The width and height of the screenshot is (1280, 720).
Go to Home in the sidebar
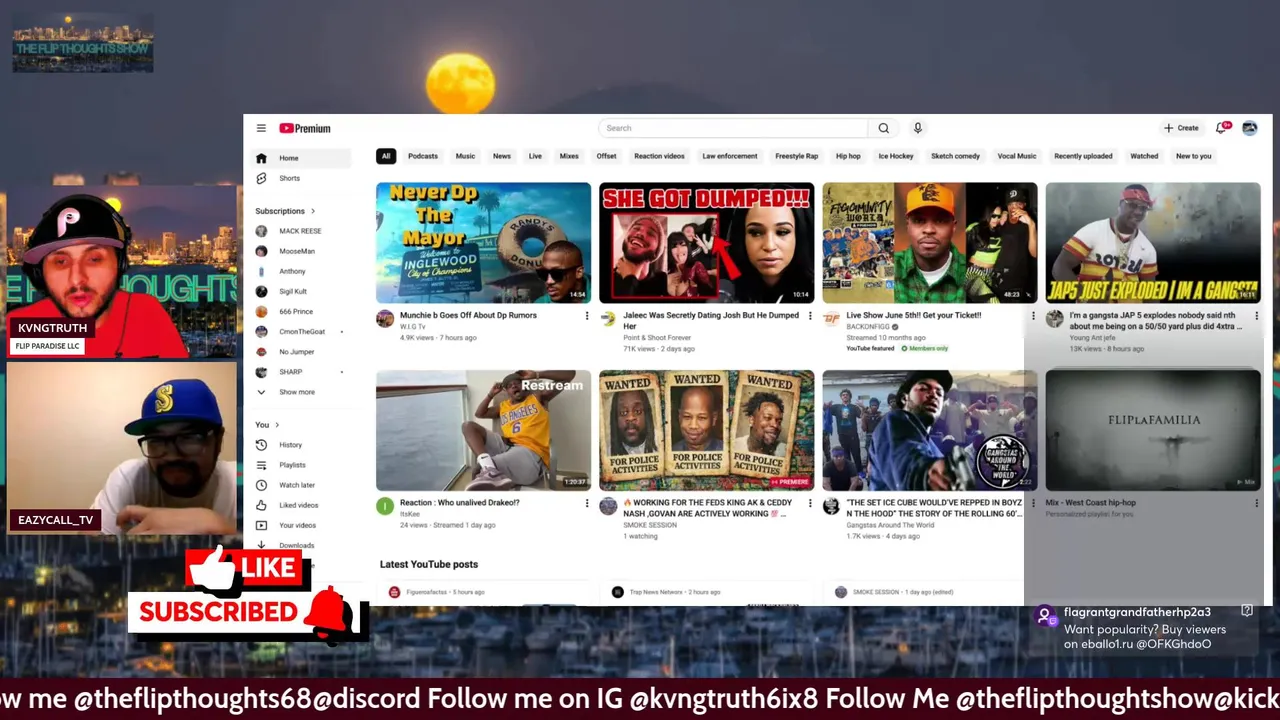(300, 158)
